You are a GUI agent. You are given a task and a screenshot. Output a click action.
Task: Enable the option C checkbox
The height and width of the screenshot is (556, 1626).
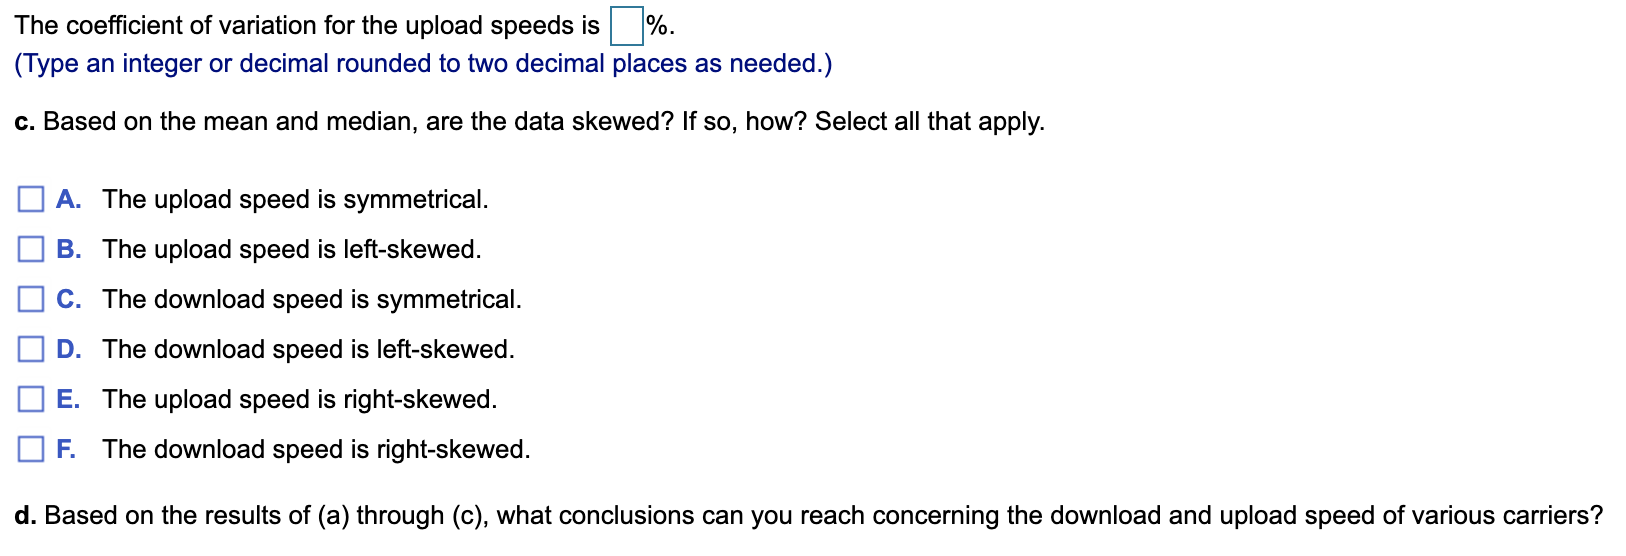(31, 299)
